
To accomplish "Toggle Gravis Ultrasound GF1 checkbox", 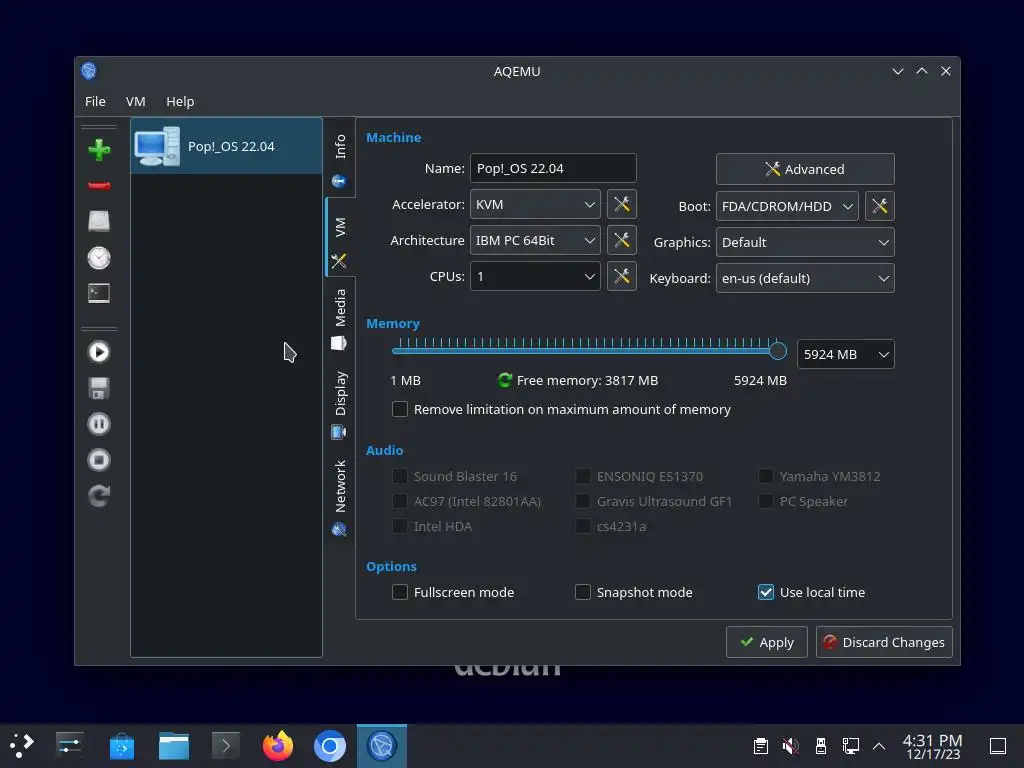I will (x=583, y=502).
